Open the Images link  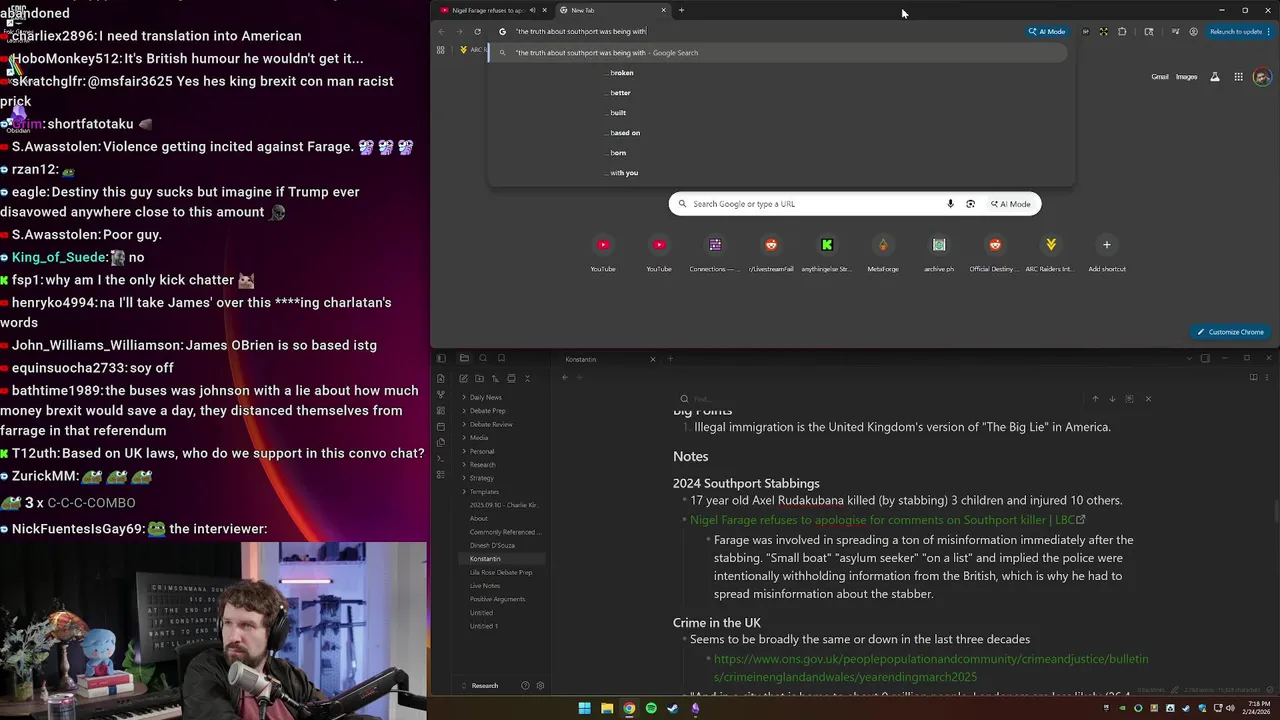(x=1186, y=77)
